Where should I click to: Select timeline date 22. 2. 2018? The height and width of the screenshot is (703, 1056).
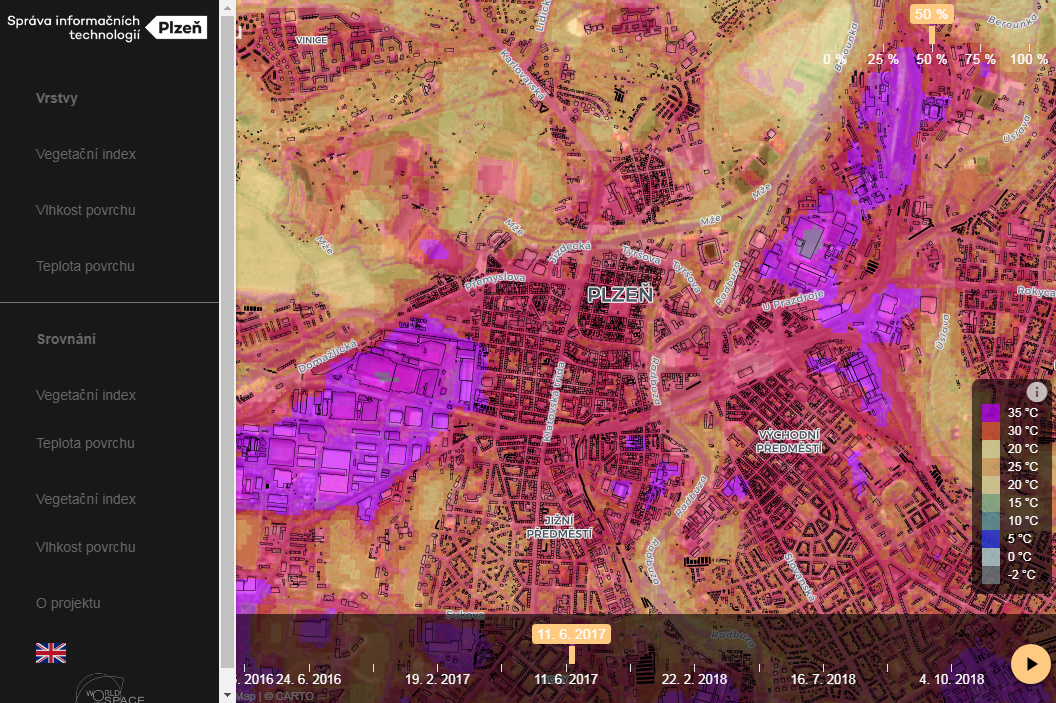pos(694,679)
